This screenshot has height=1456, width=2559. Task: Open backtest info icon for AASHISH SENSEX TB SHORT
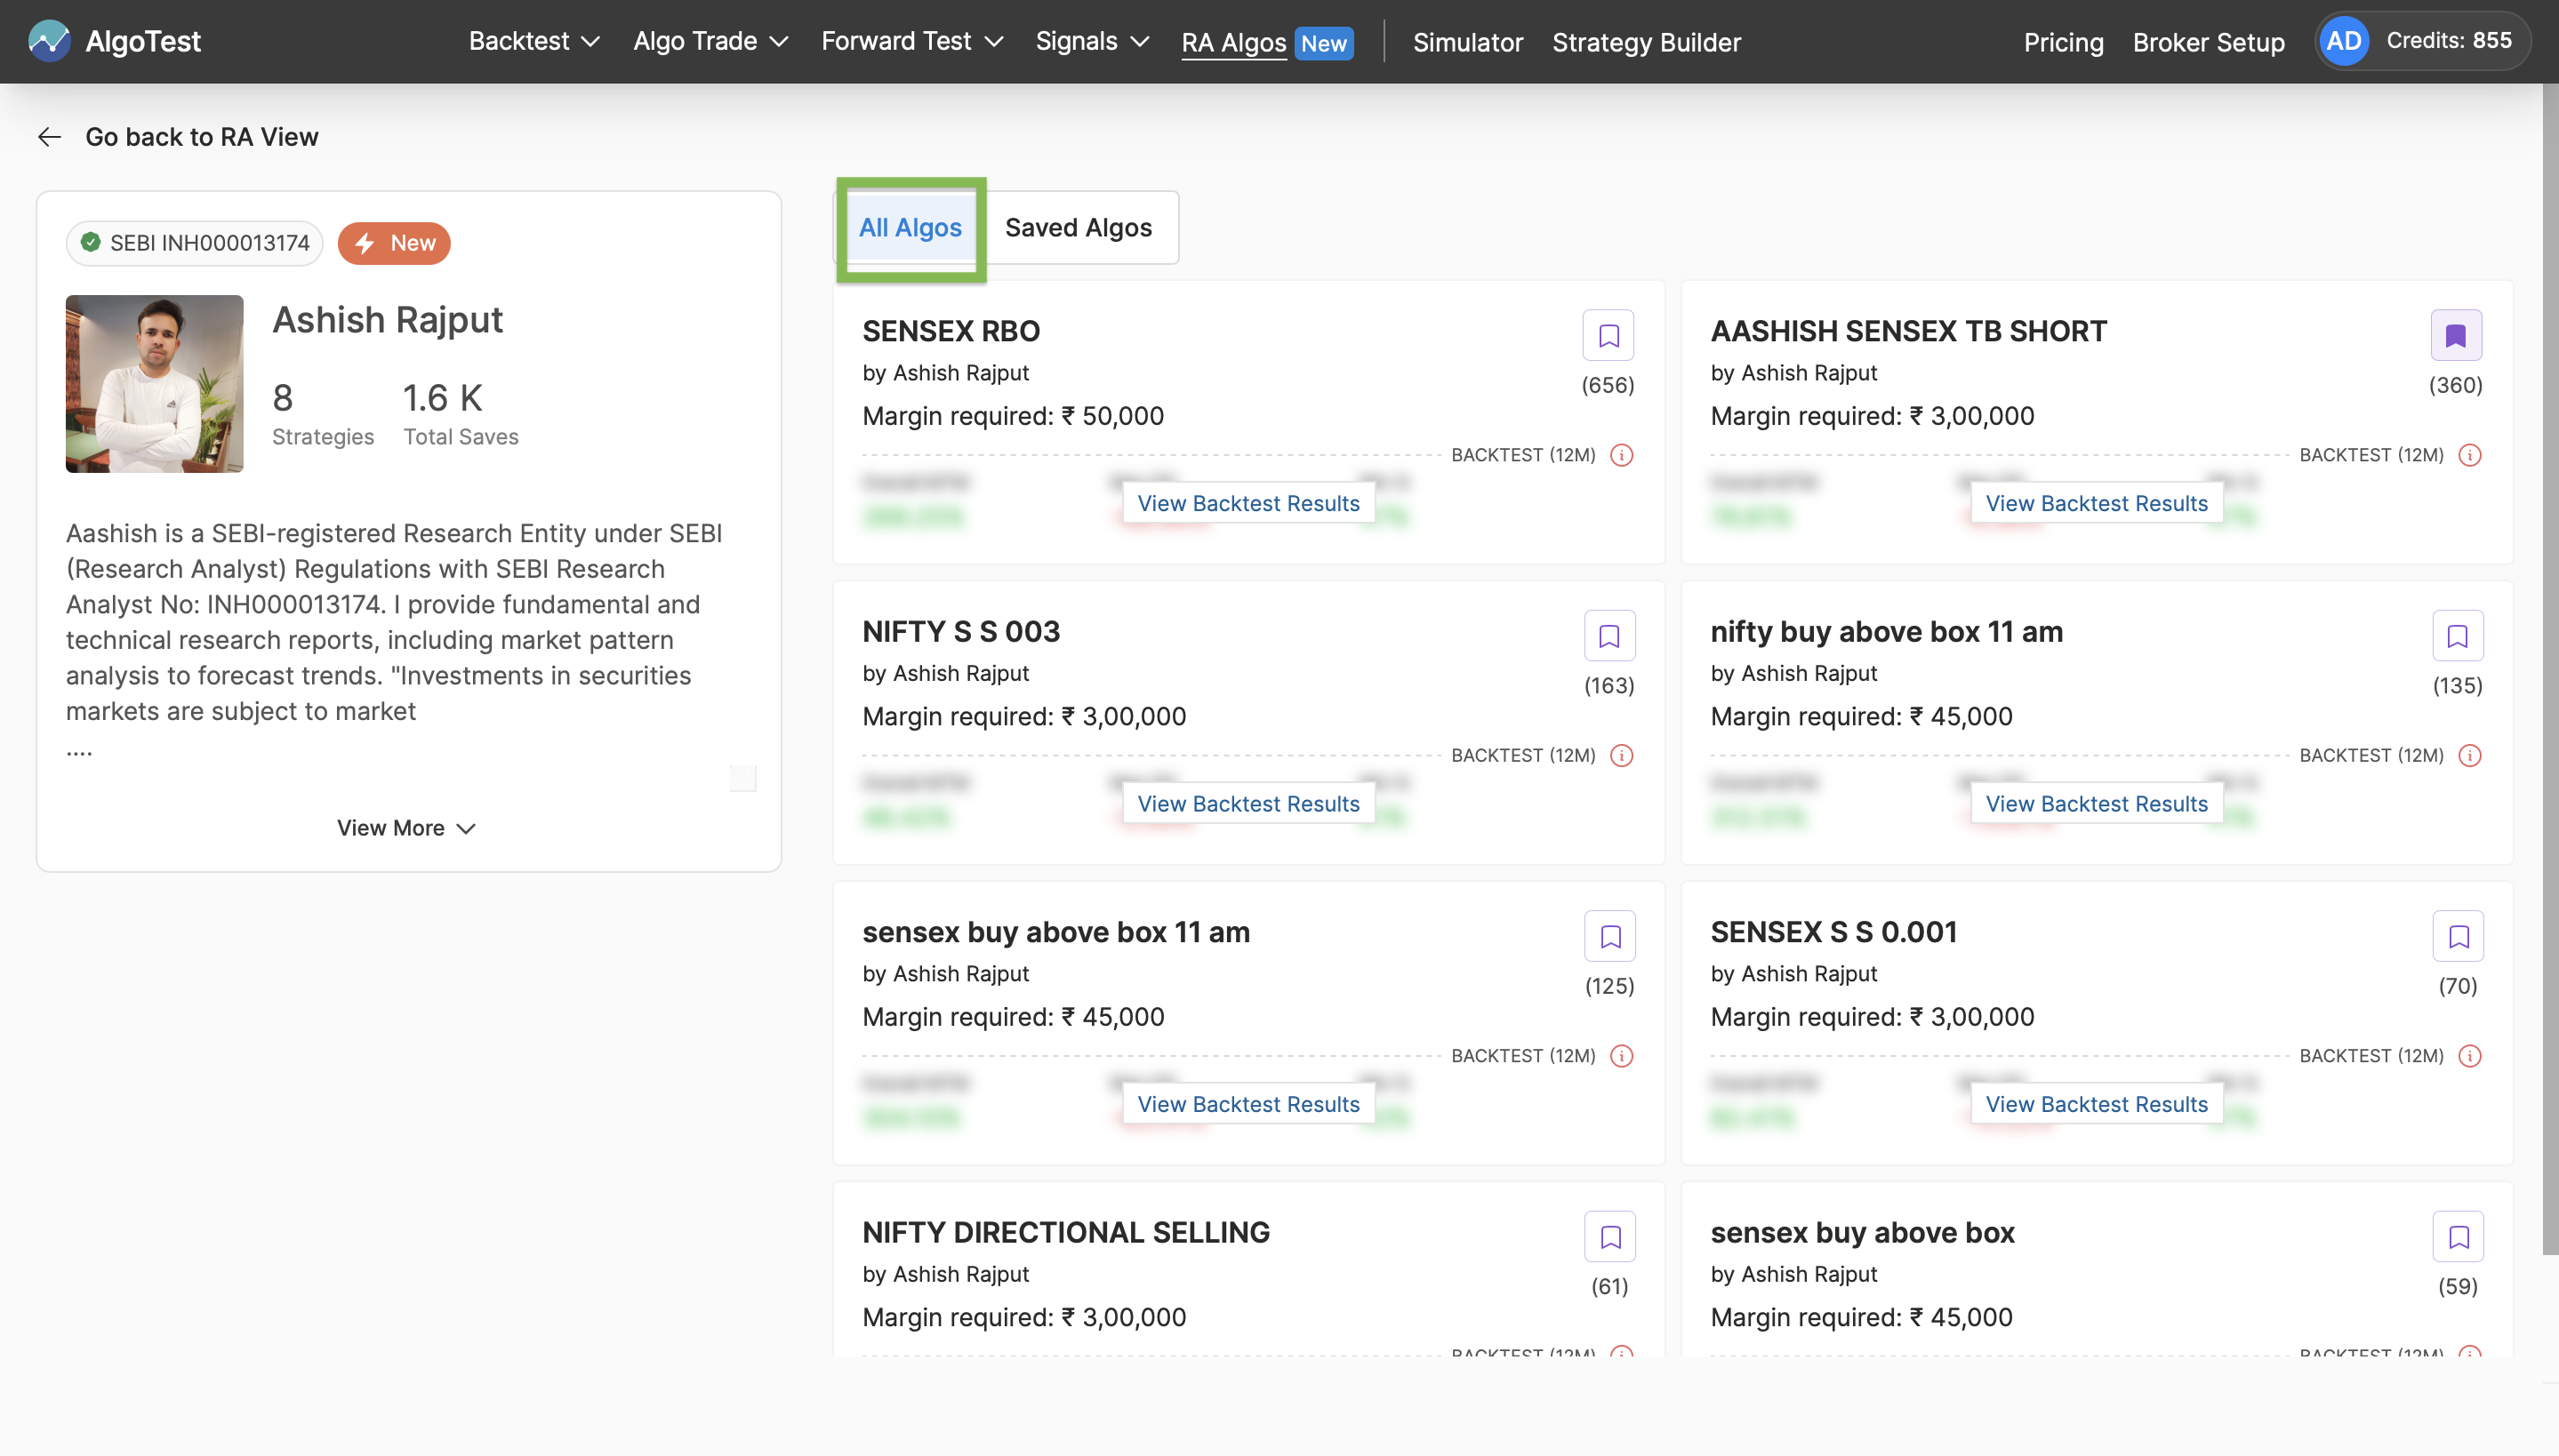point(2469,455)
